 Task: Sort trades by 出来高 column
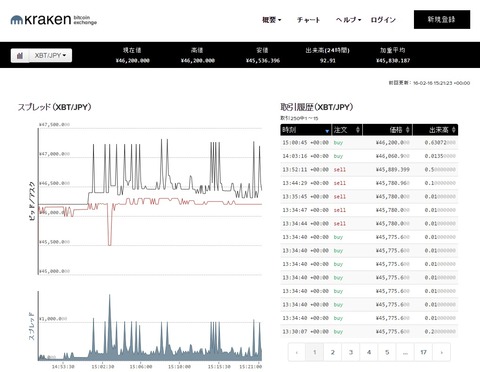point(435,130)
